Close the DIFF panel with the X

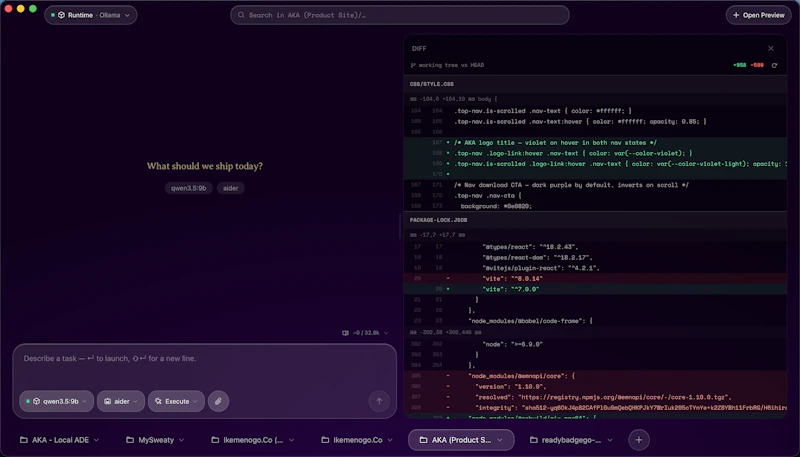pyautogui.click(x=770, y=48)
